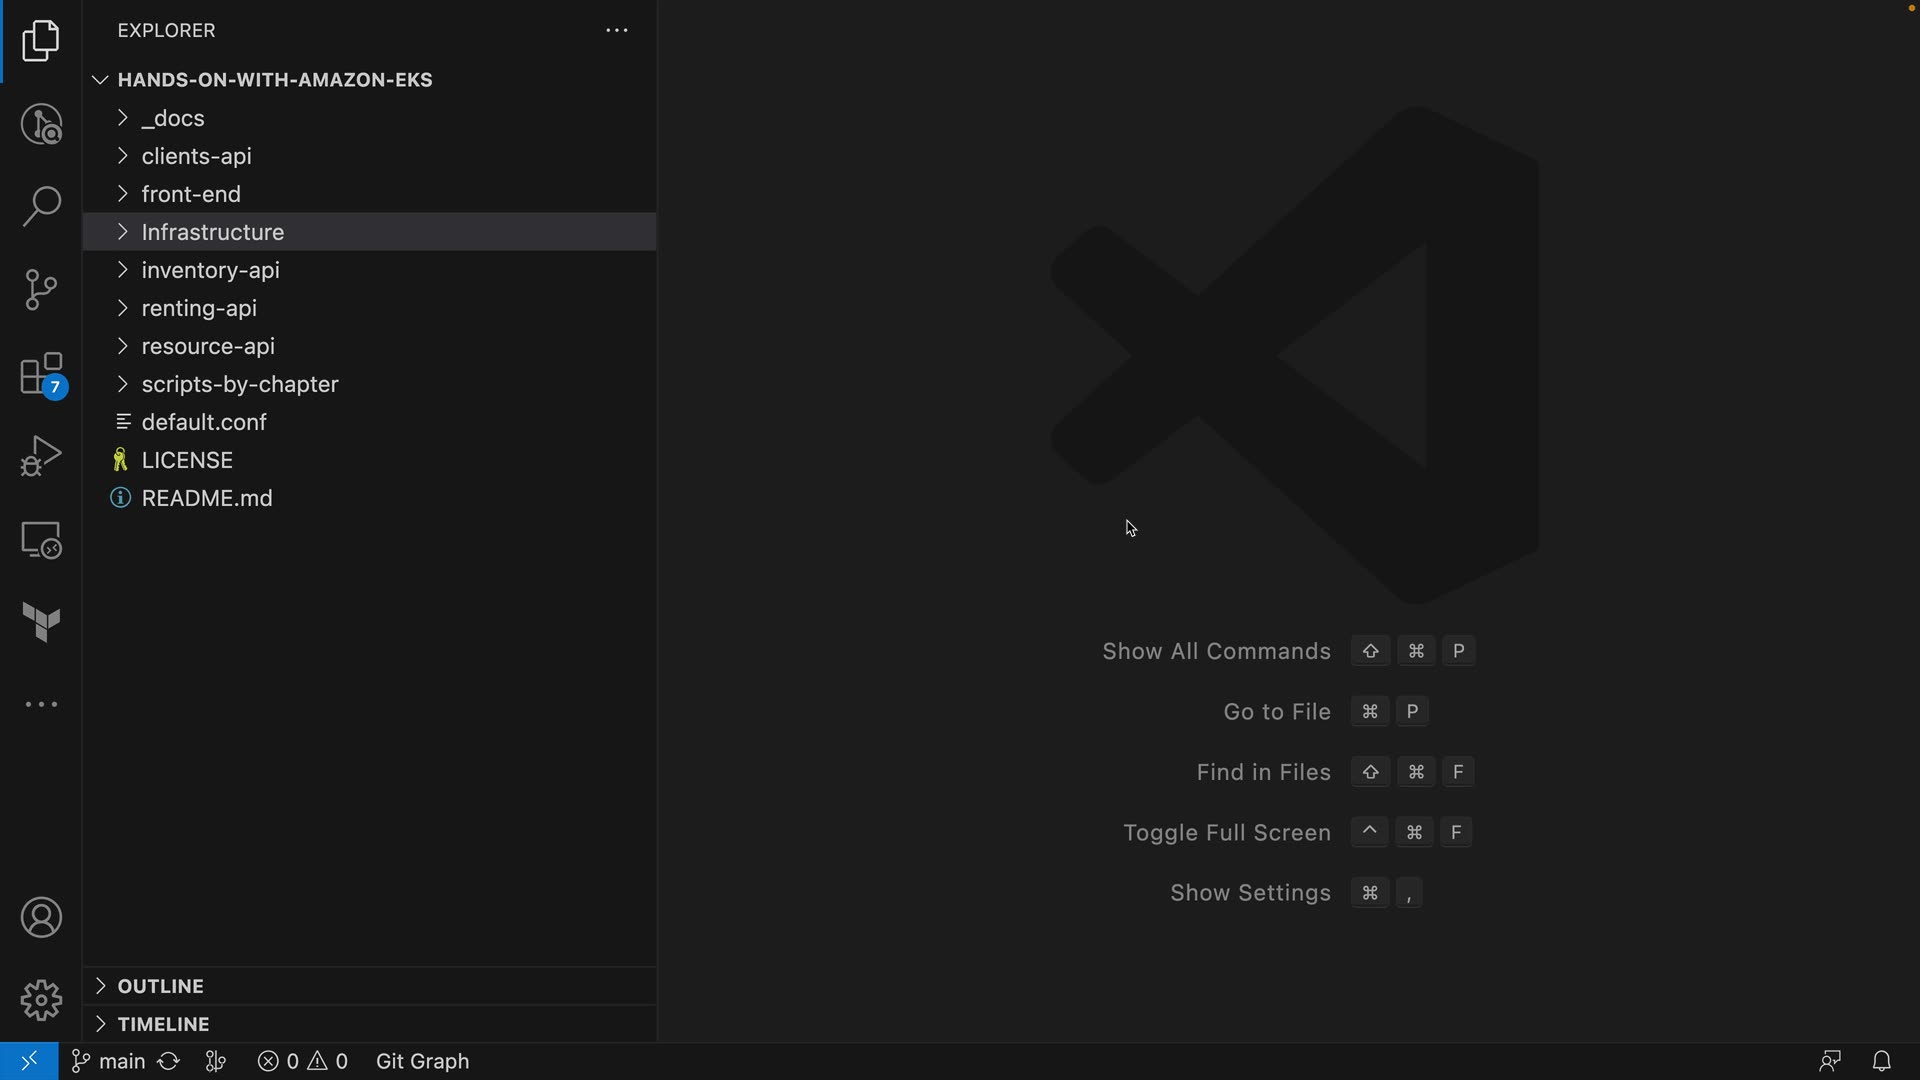This screenshot has width=1920, height=1080.
Task: Collapse the HANDS-ON-WITH-AMAZON-EKS root folder
Action: pos(274,80)
